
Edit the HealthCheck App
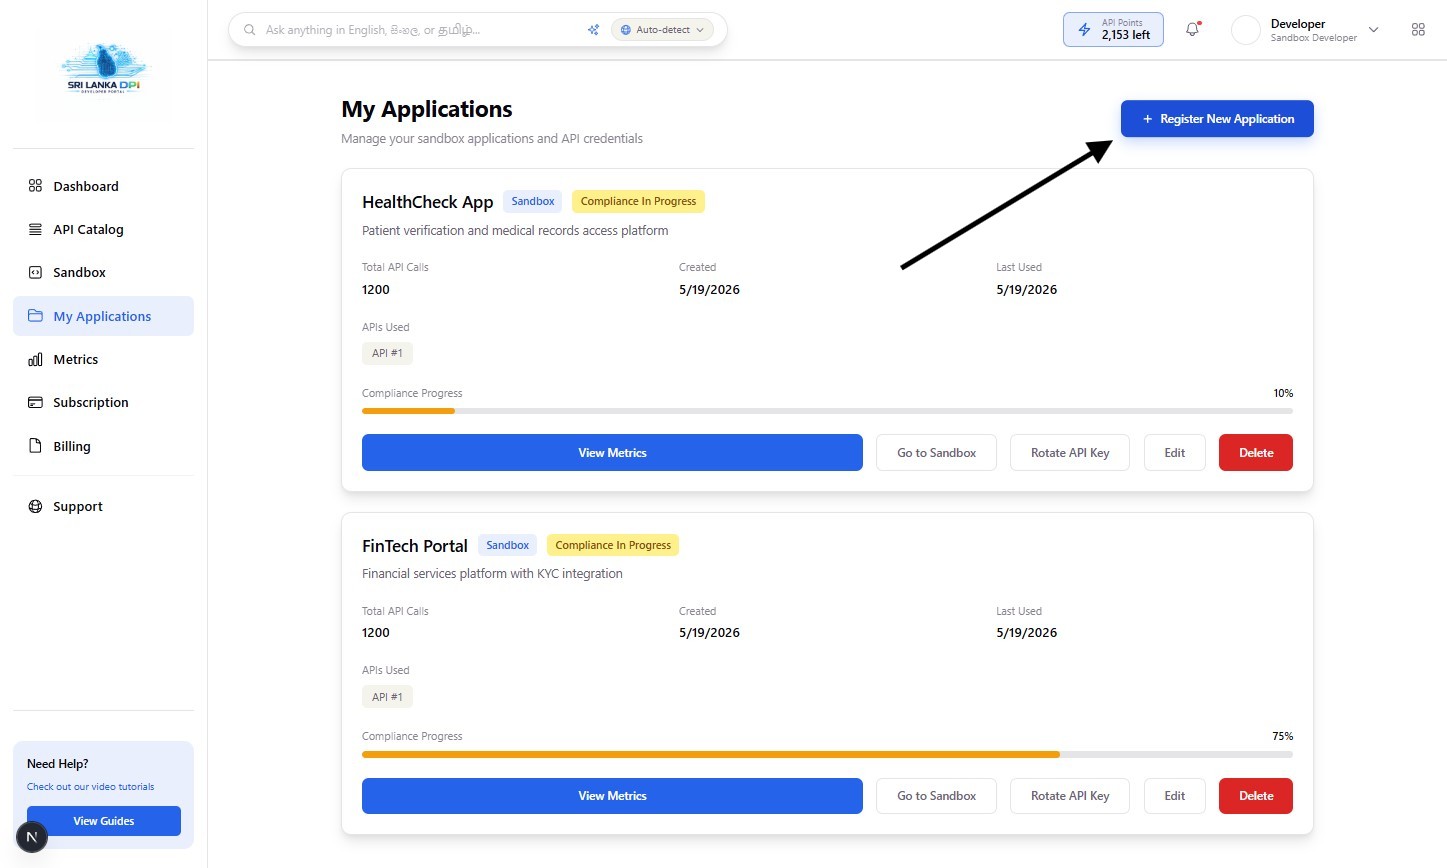1175,452
